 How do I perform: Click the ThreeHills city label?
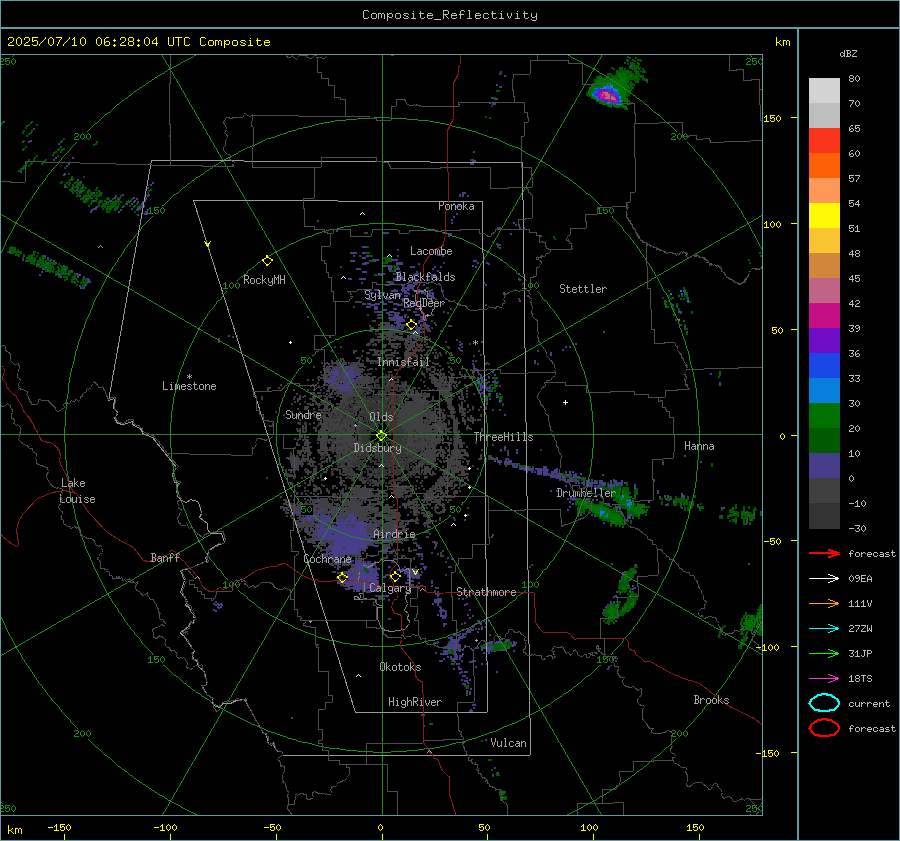tap(503, 437)
